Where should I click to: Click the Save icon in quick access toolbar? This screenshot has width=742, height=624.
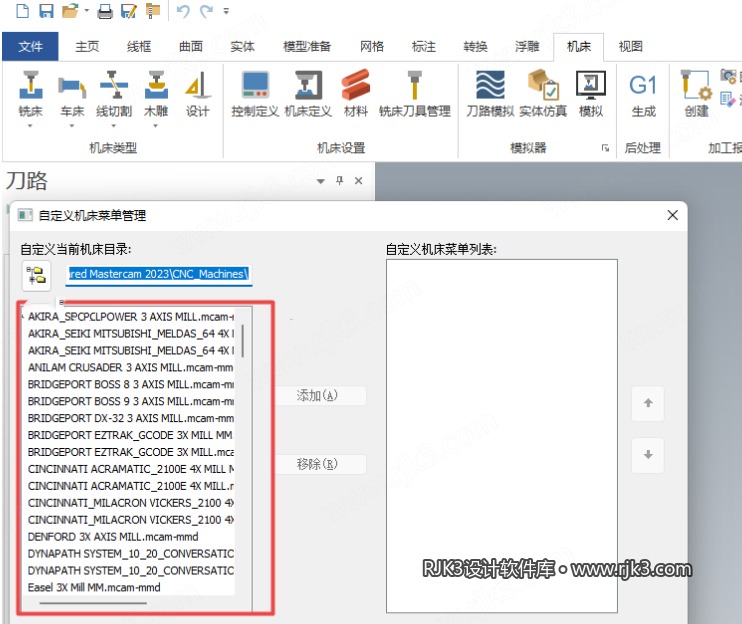46,10
